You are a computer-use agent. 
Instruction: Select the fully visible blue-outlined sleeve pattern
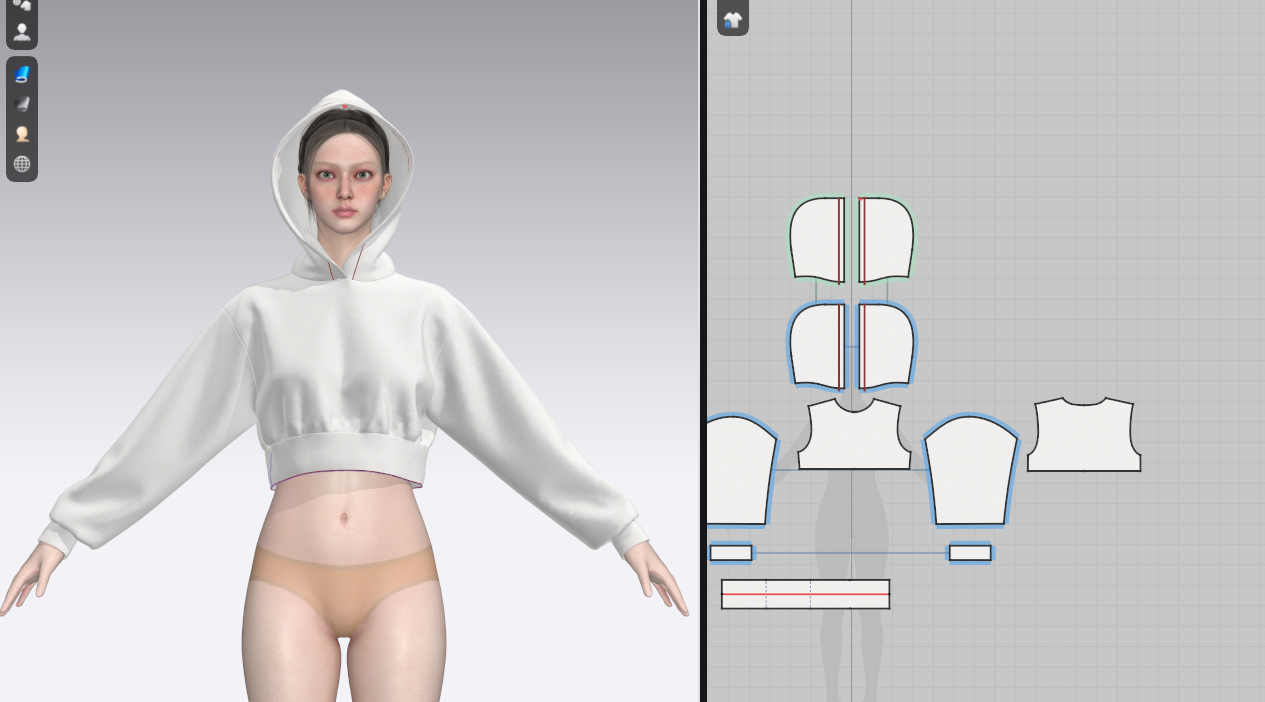(x=970, y=472)
